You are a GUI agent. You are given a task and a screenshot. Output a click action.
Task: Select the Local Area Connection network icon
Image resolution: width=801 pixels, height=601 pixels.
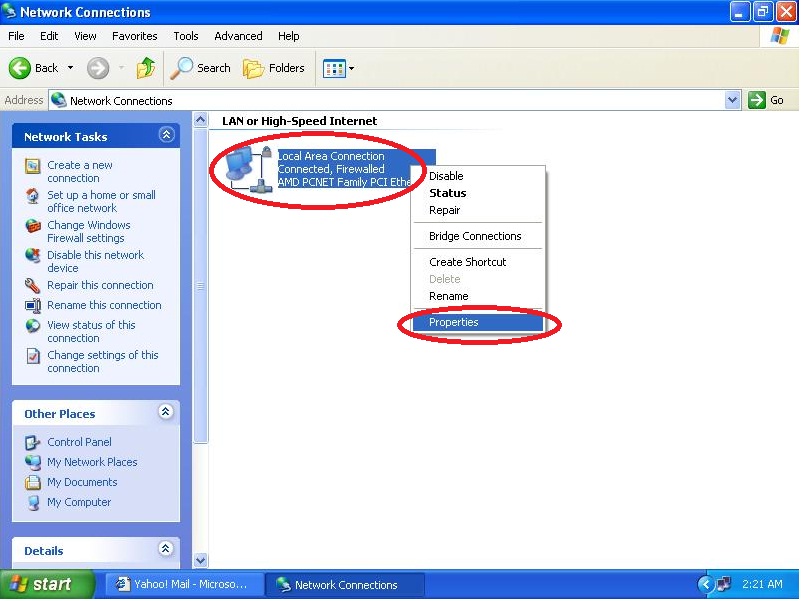(x=249, y=169)
